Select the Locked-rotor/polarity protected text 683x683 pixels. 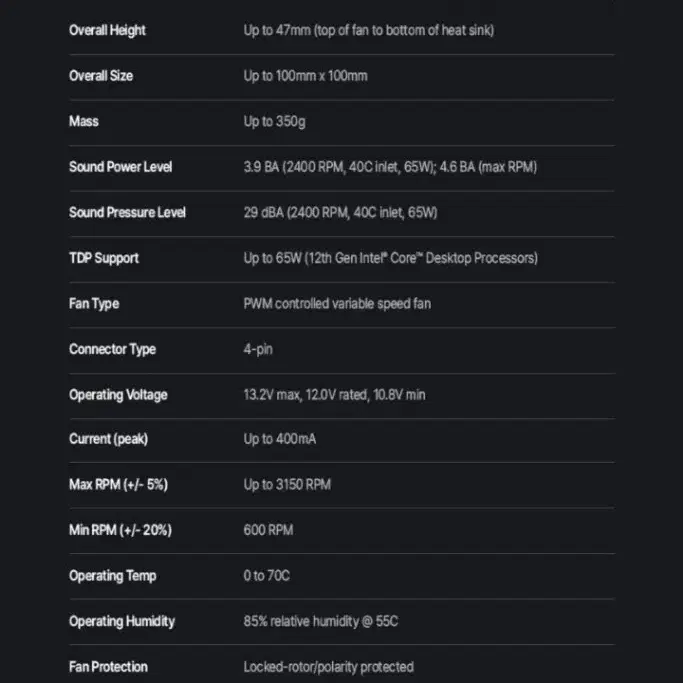[x=328, y=667]
